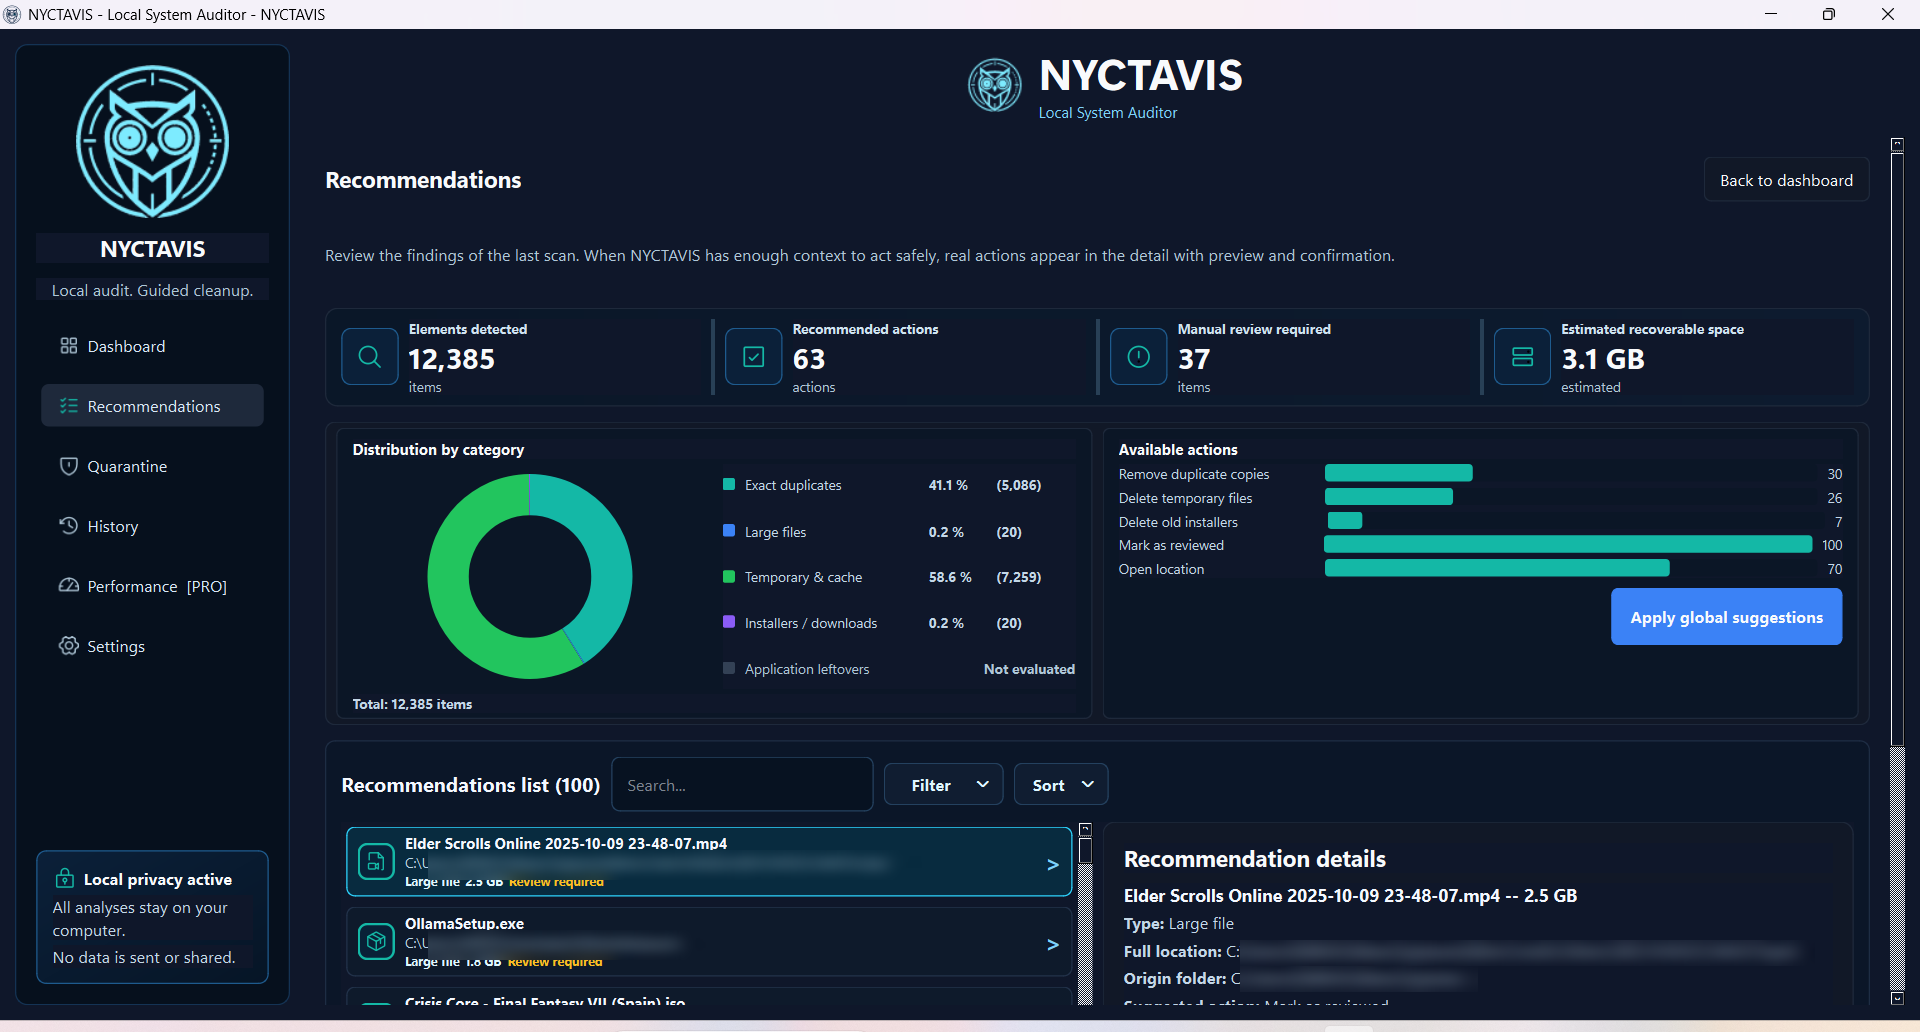Click the 3.1 GB estimated space value
The height and width of the screenshot is (1032, 1920).
click(1602, 359)
